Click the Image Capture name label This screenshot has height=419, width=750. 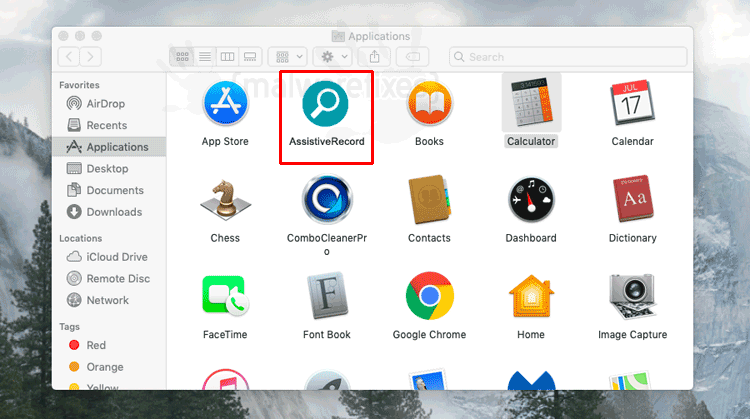point(632,335)
